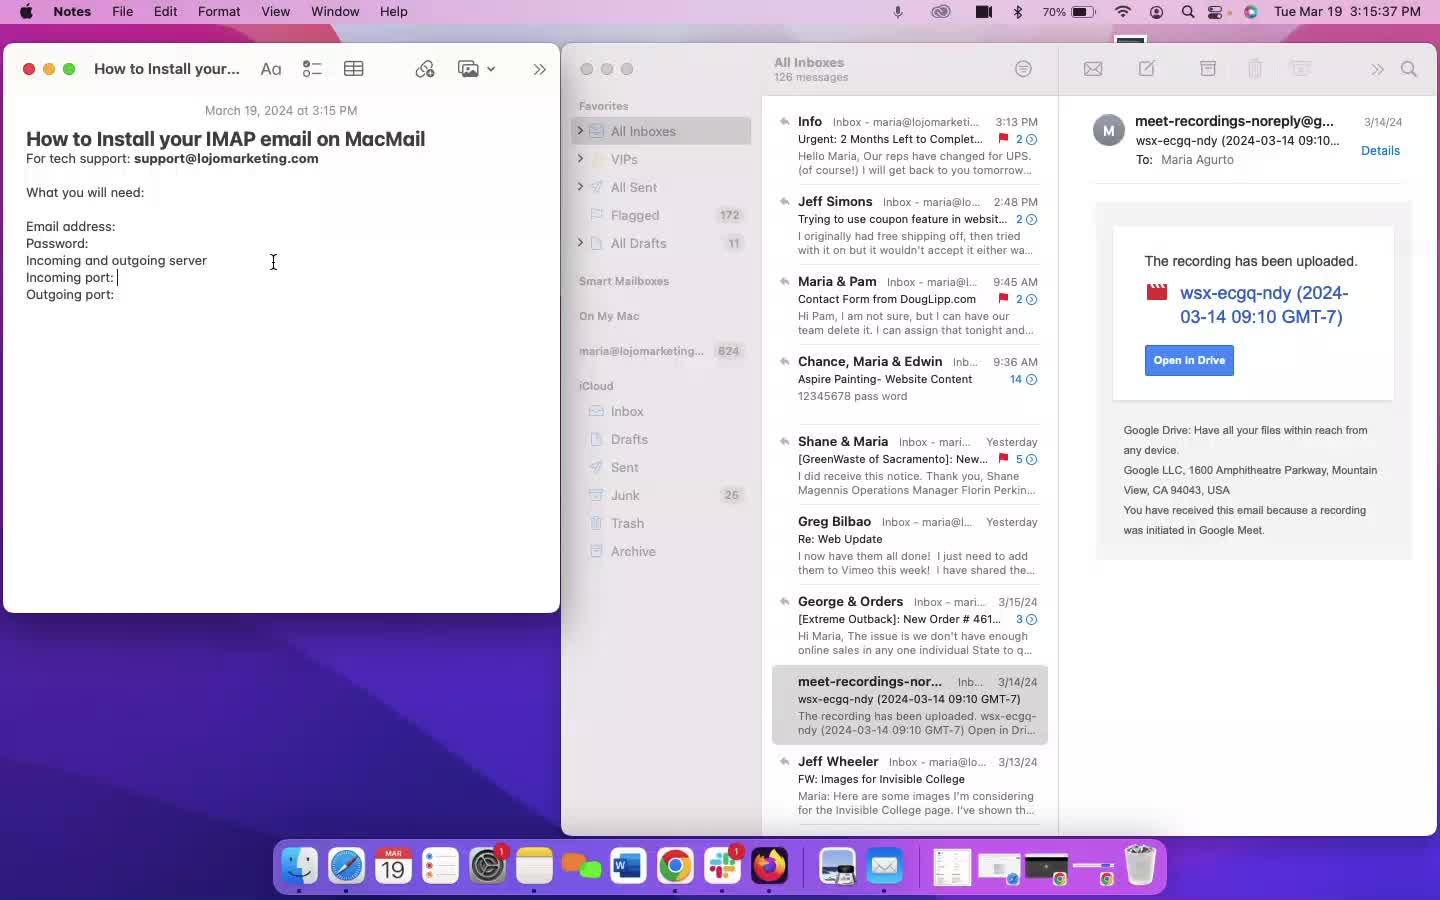Click the Get New Mail envelope icon
The image size is (1440, 900).
pyautogui.click(x=1093, y=69)
